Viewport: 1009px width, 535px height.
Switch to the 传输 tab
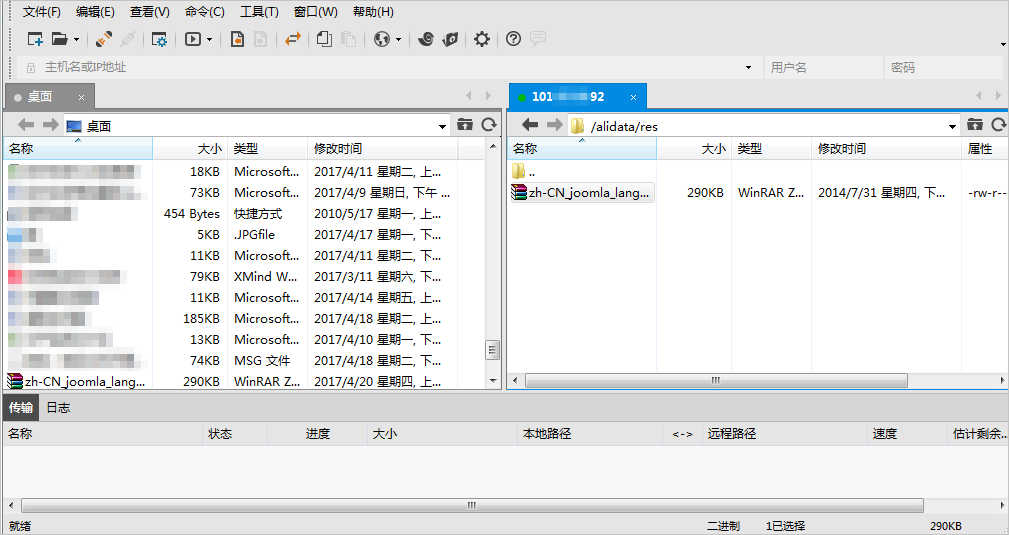click(x=21, y=408)
